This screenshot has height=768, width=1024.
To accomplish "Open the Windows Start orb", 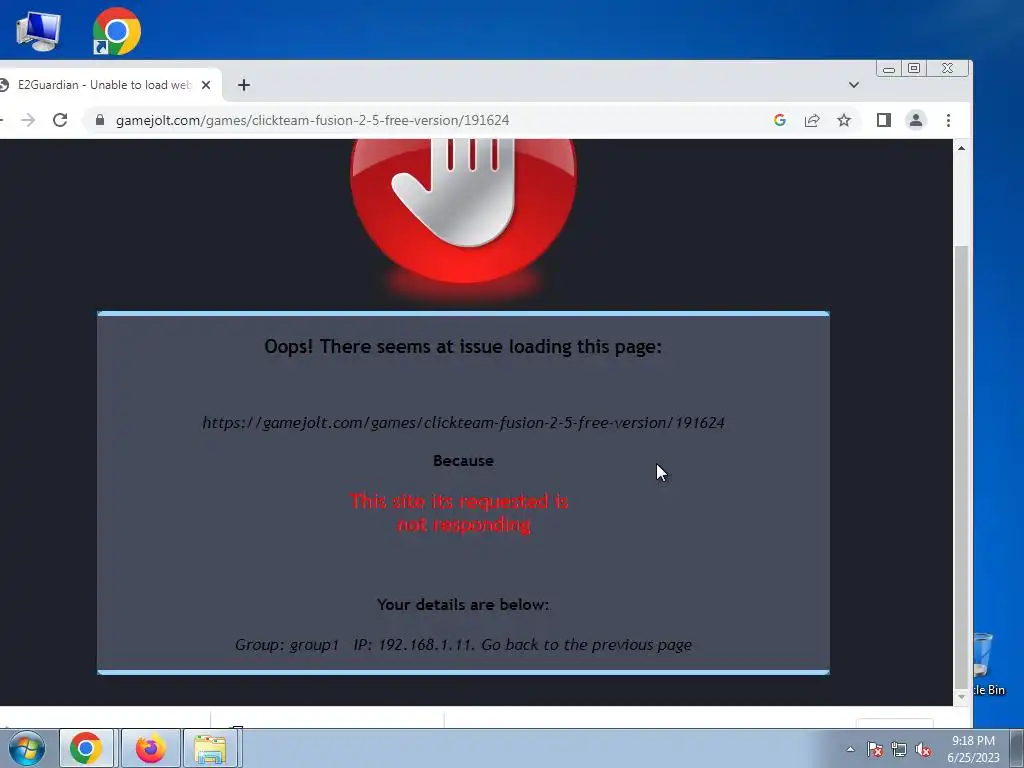I will 27,748.
